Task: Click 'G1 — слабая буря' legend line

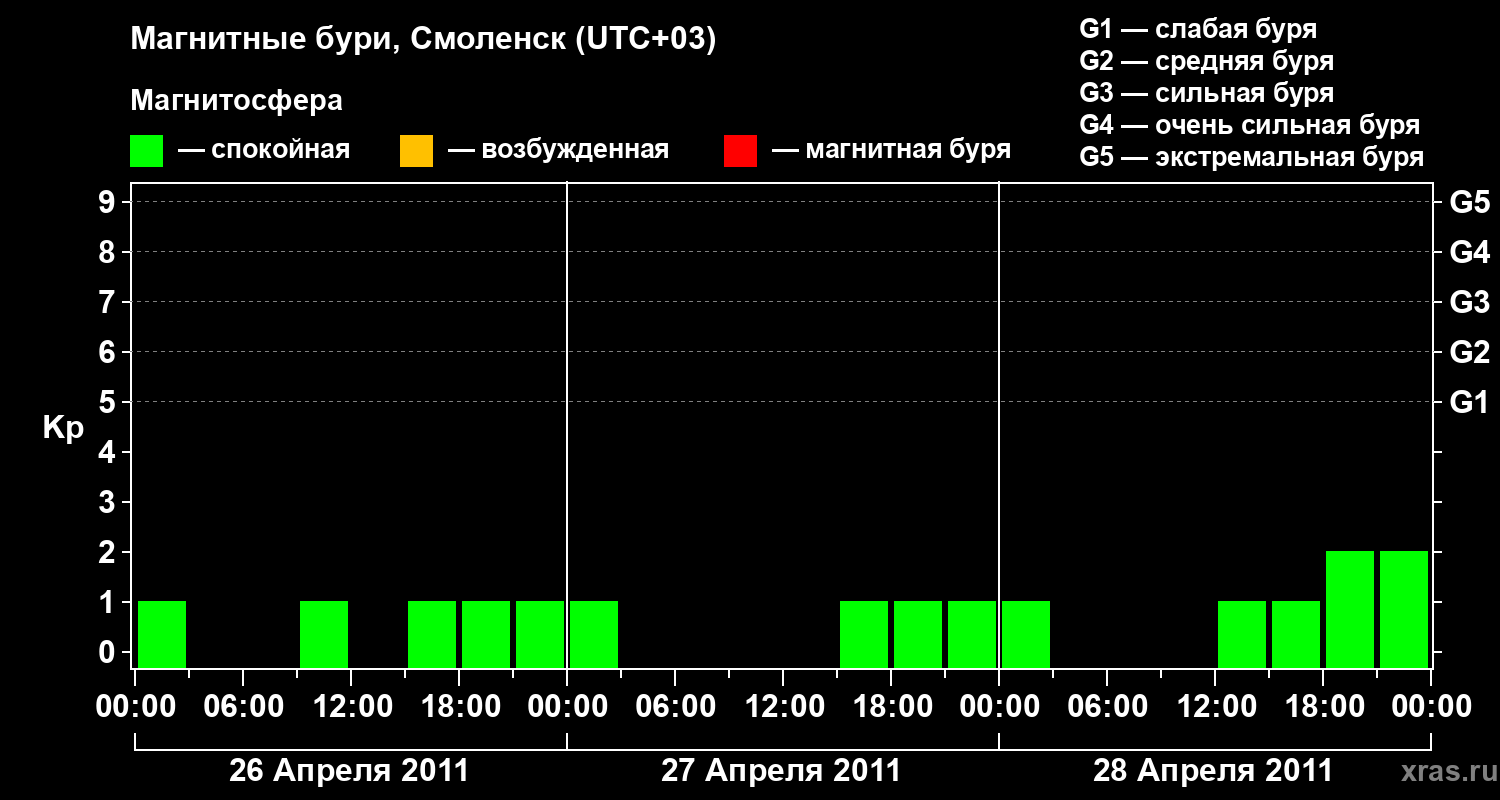Action: pos(1198,29)
